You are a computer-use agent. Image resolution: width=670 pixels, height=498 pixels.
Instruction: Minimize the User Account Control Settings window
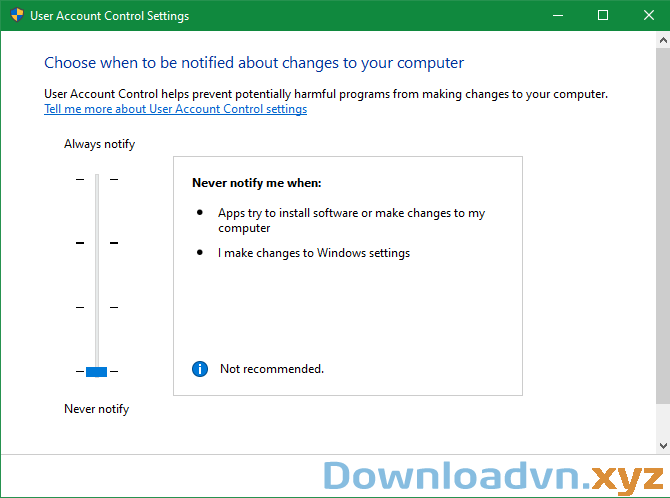558,15
